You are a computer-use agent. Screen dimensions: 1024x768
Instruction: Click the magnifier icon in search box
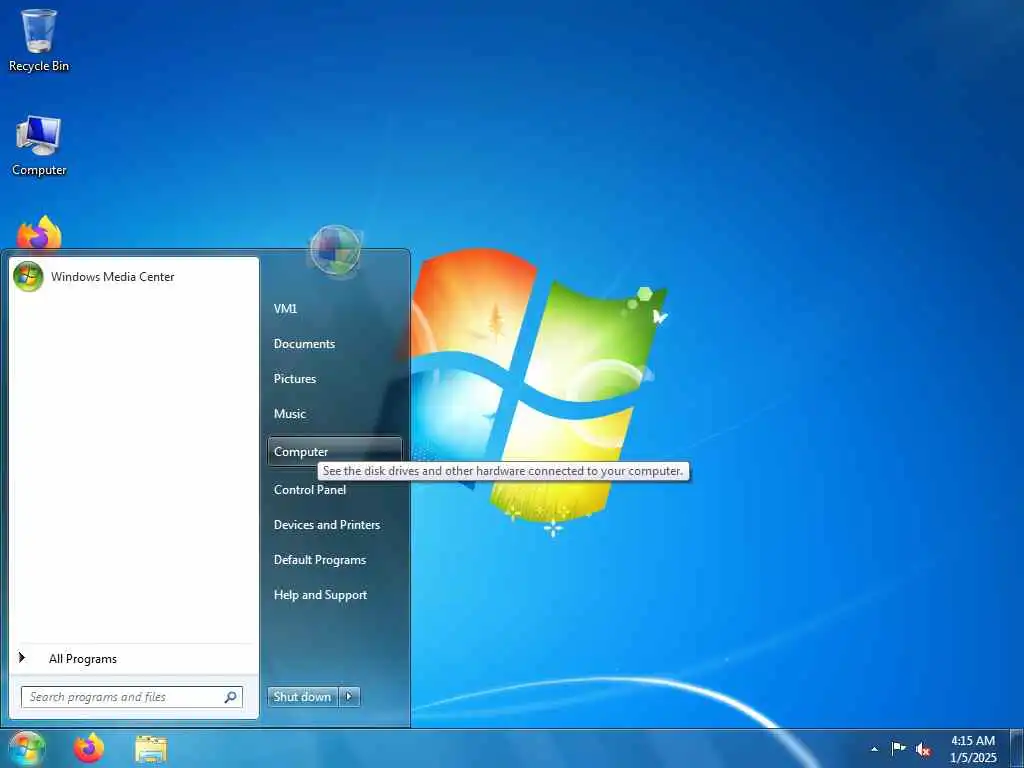(230, 697)
